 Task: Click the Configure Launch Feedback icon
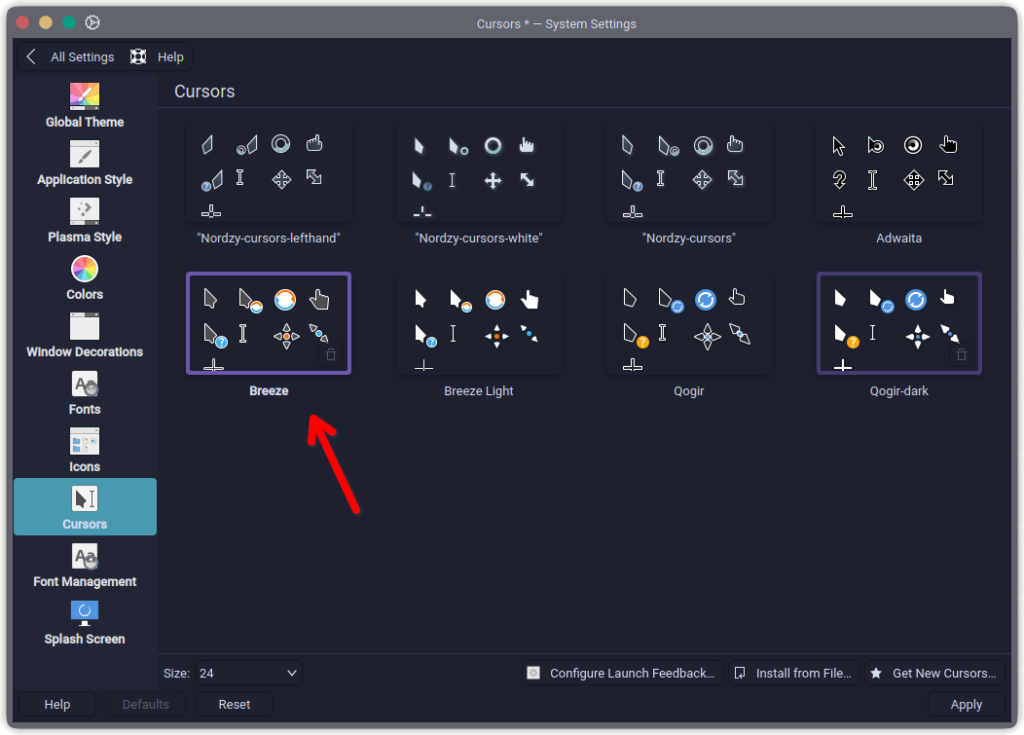534,673
